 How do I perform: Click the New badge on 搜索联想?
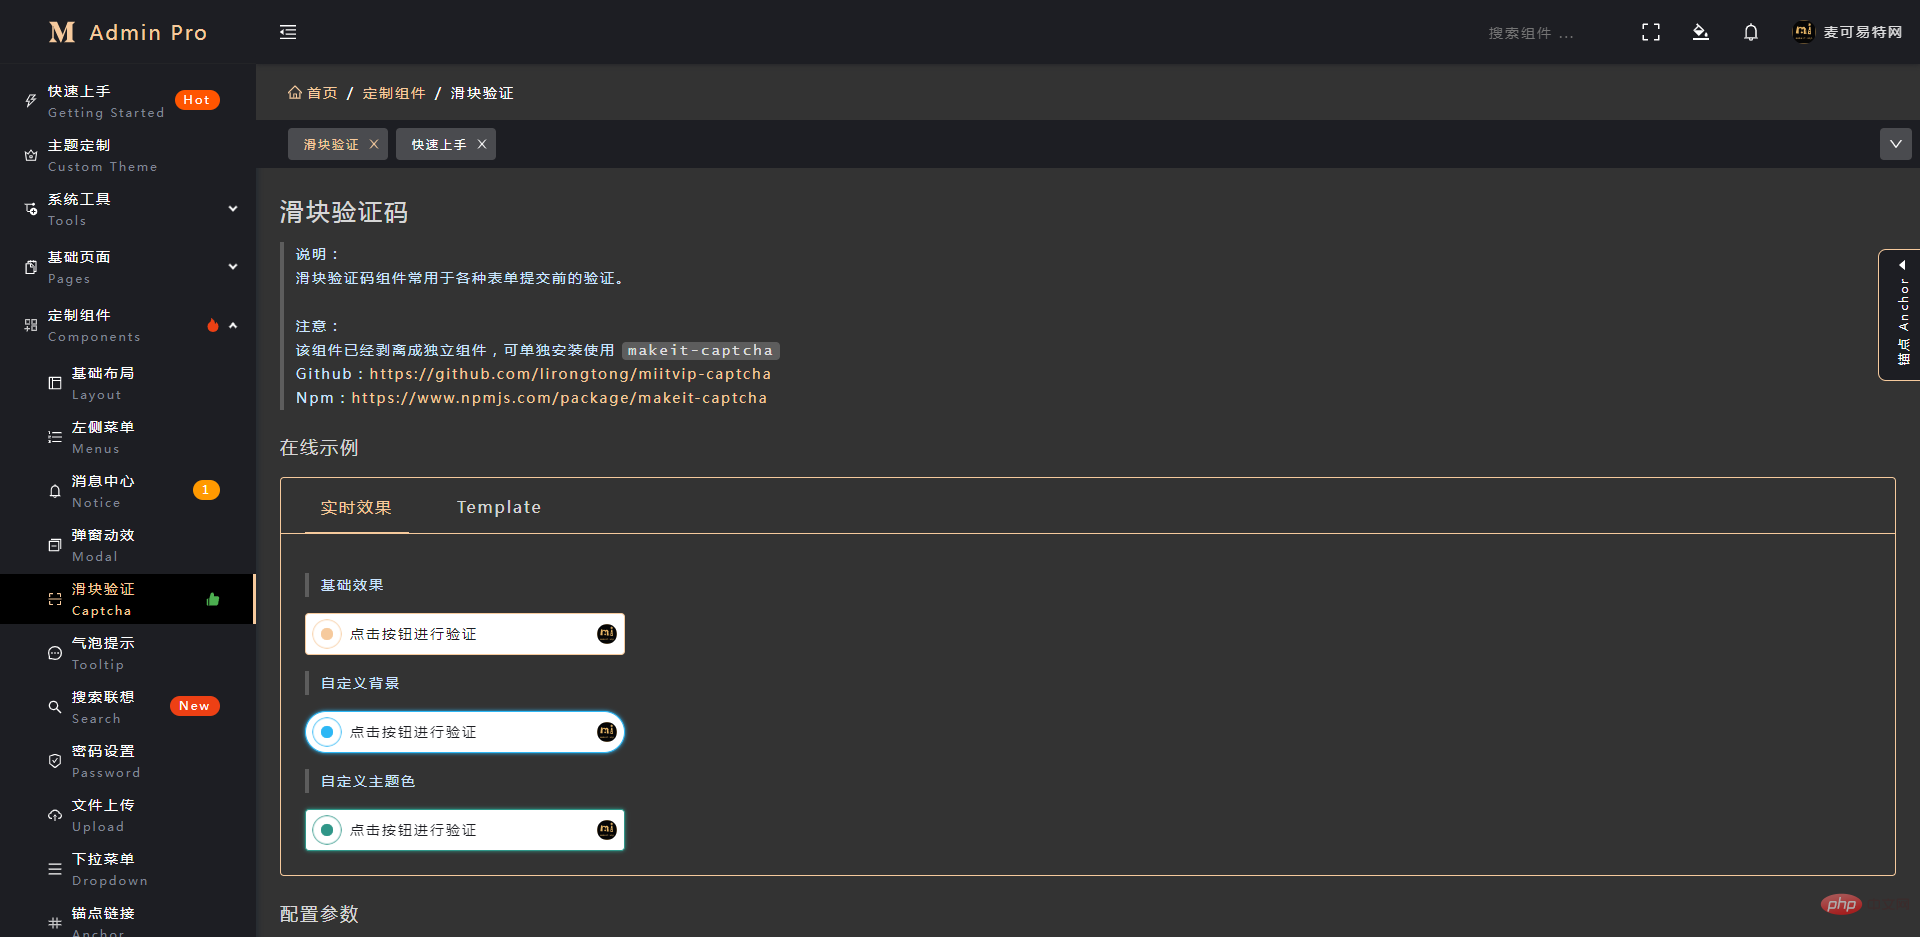(x=195, y=706)
